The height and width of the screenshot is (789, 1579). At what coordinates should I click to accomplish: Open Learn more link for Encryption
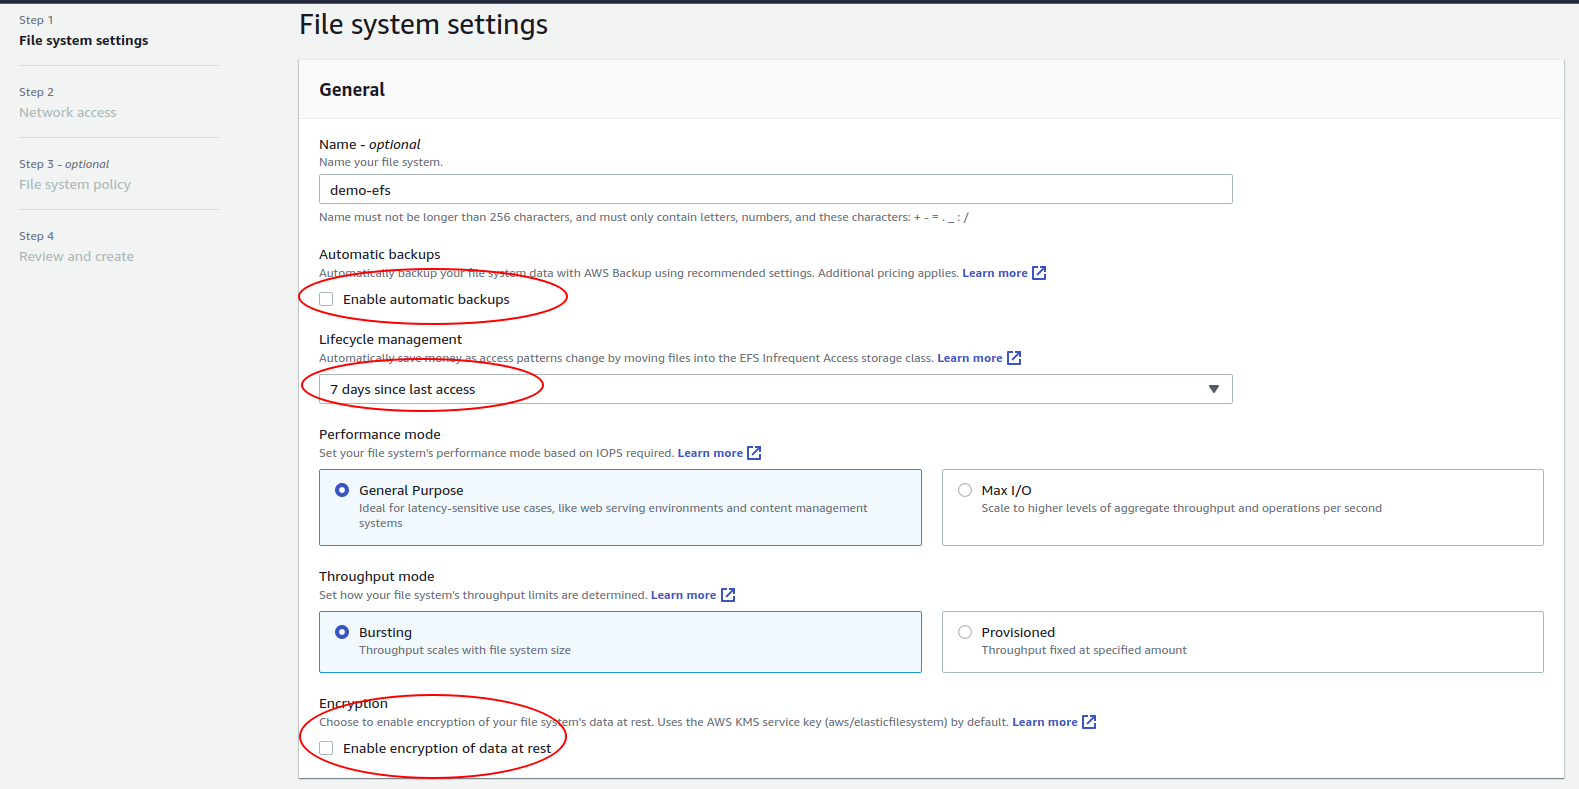coord(1044,722)
